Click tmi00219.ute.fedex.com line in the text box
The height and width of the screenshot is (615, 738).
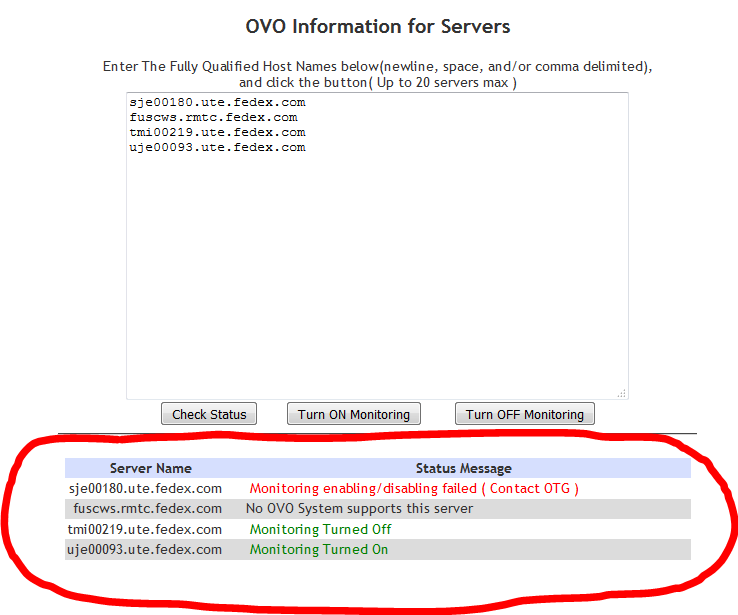tap(217, 132)
